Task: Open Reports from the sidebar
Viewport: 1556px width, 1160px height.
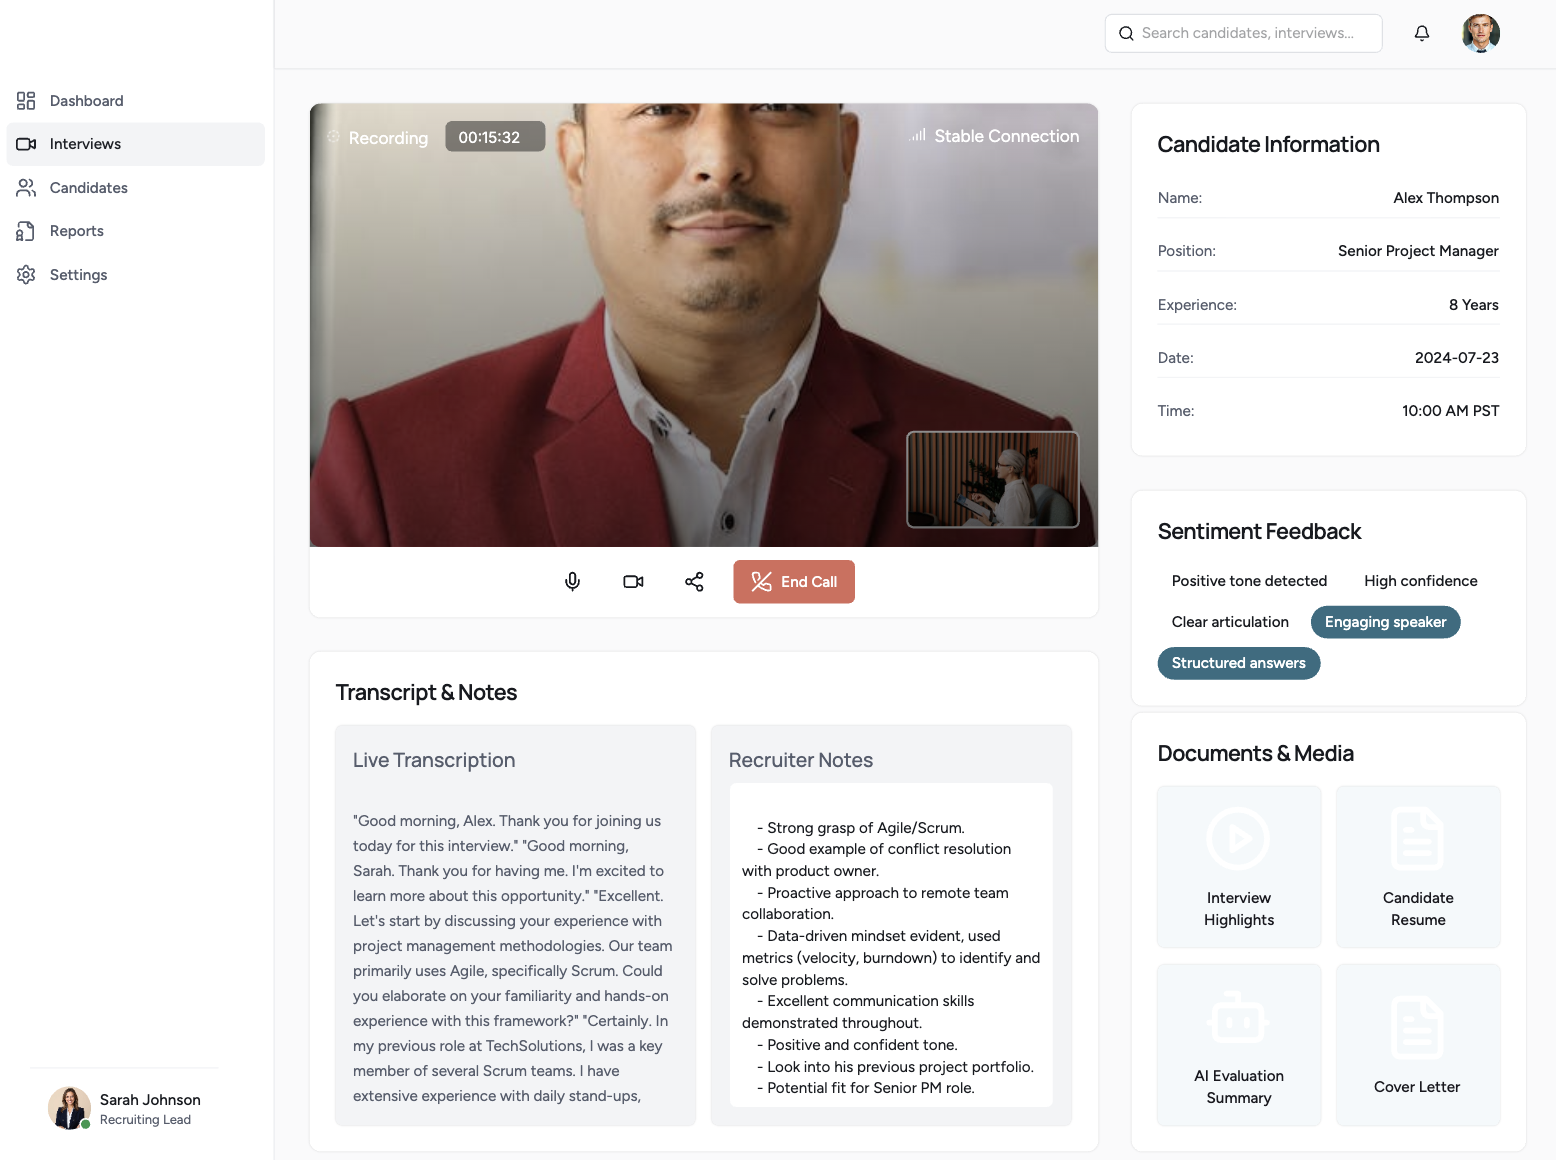Action: (76, 231)
